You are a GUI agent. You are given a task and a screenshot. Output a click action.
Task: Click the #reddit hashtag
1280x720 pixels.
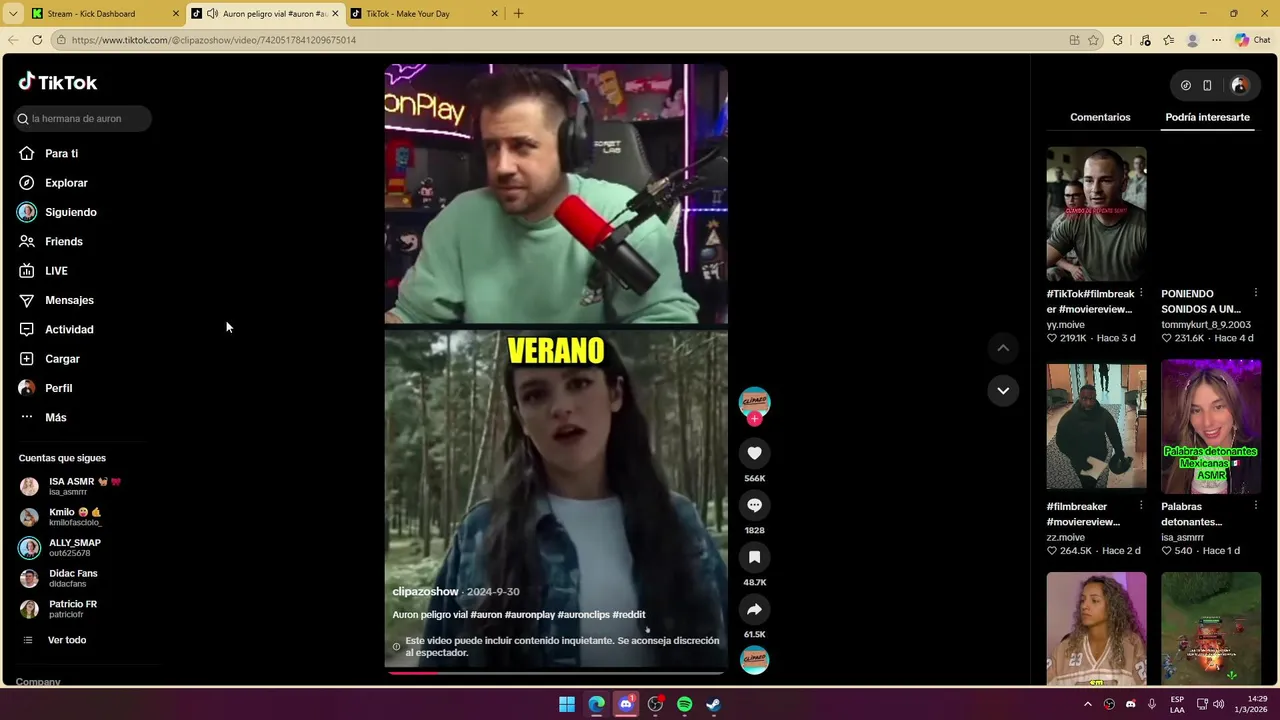click(629, 614)
